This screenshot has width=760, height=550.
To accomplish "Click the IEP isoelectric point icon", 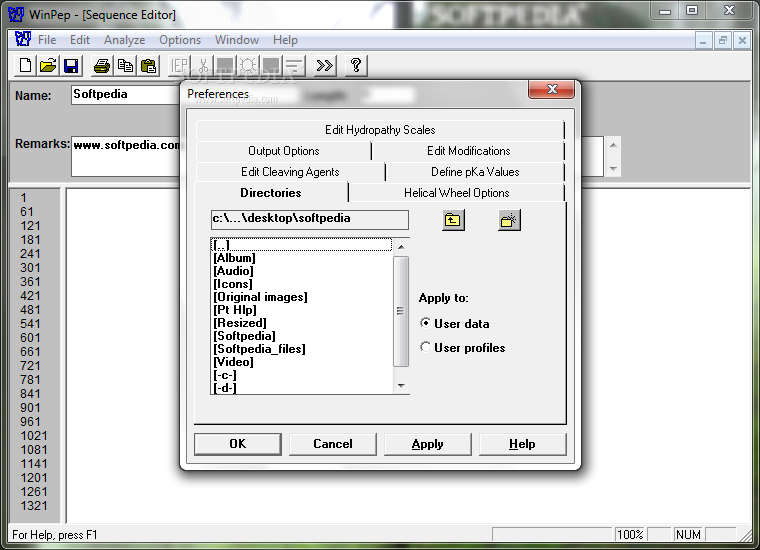I will tap(179, 65).
